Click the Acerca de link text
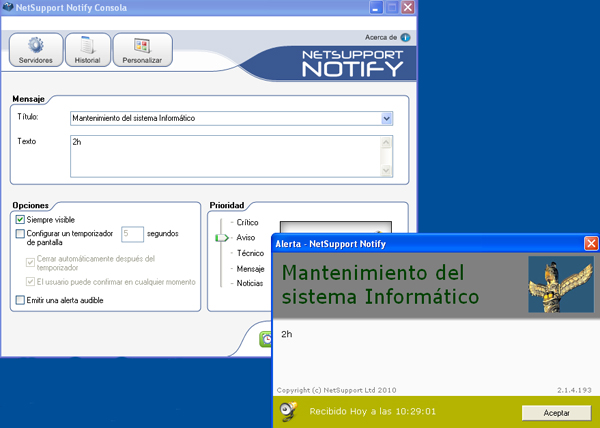600x428 pixels. tap(381, 37)
